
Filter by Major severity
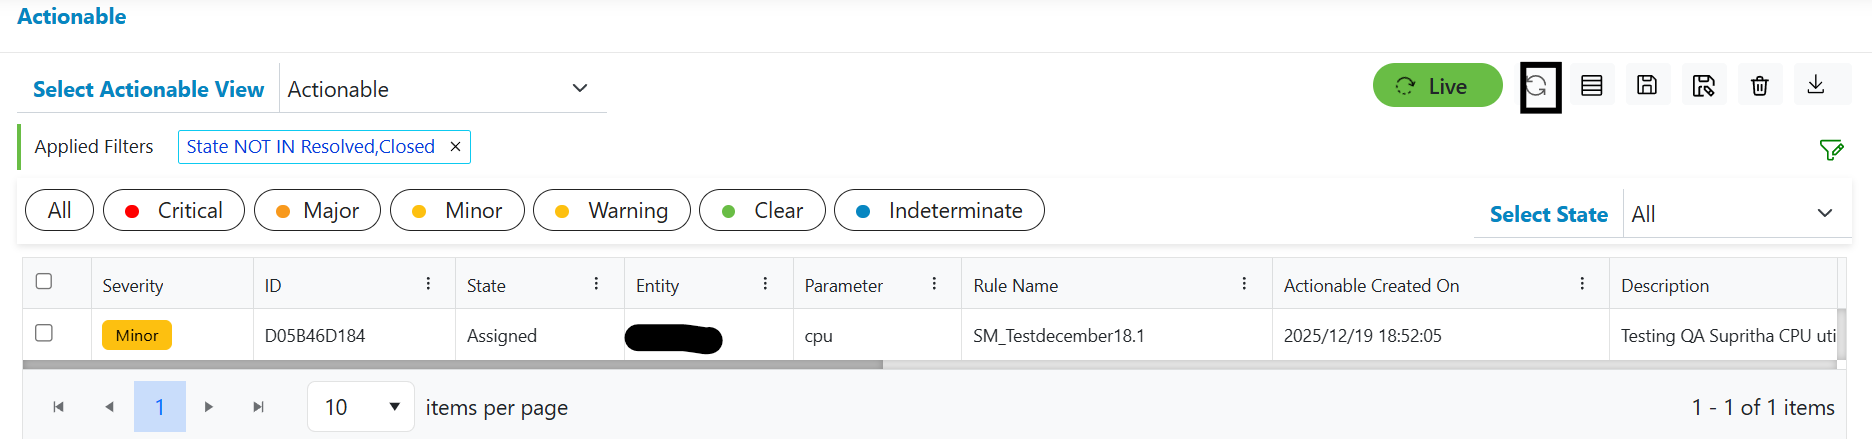317,211
